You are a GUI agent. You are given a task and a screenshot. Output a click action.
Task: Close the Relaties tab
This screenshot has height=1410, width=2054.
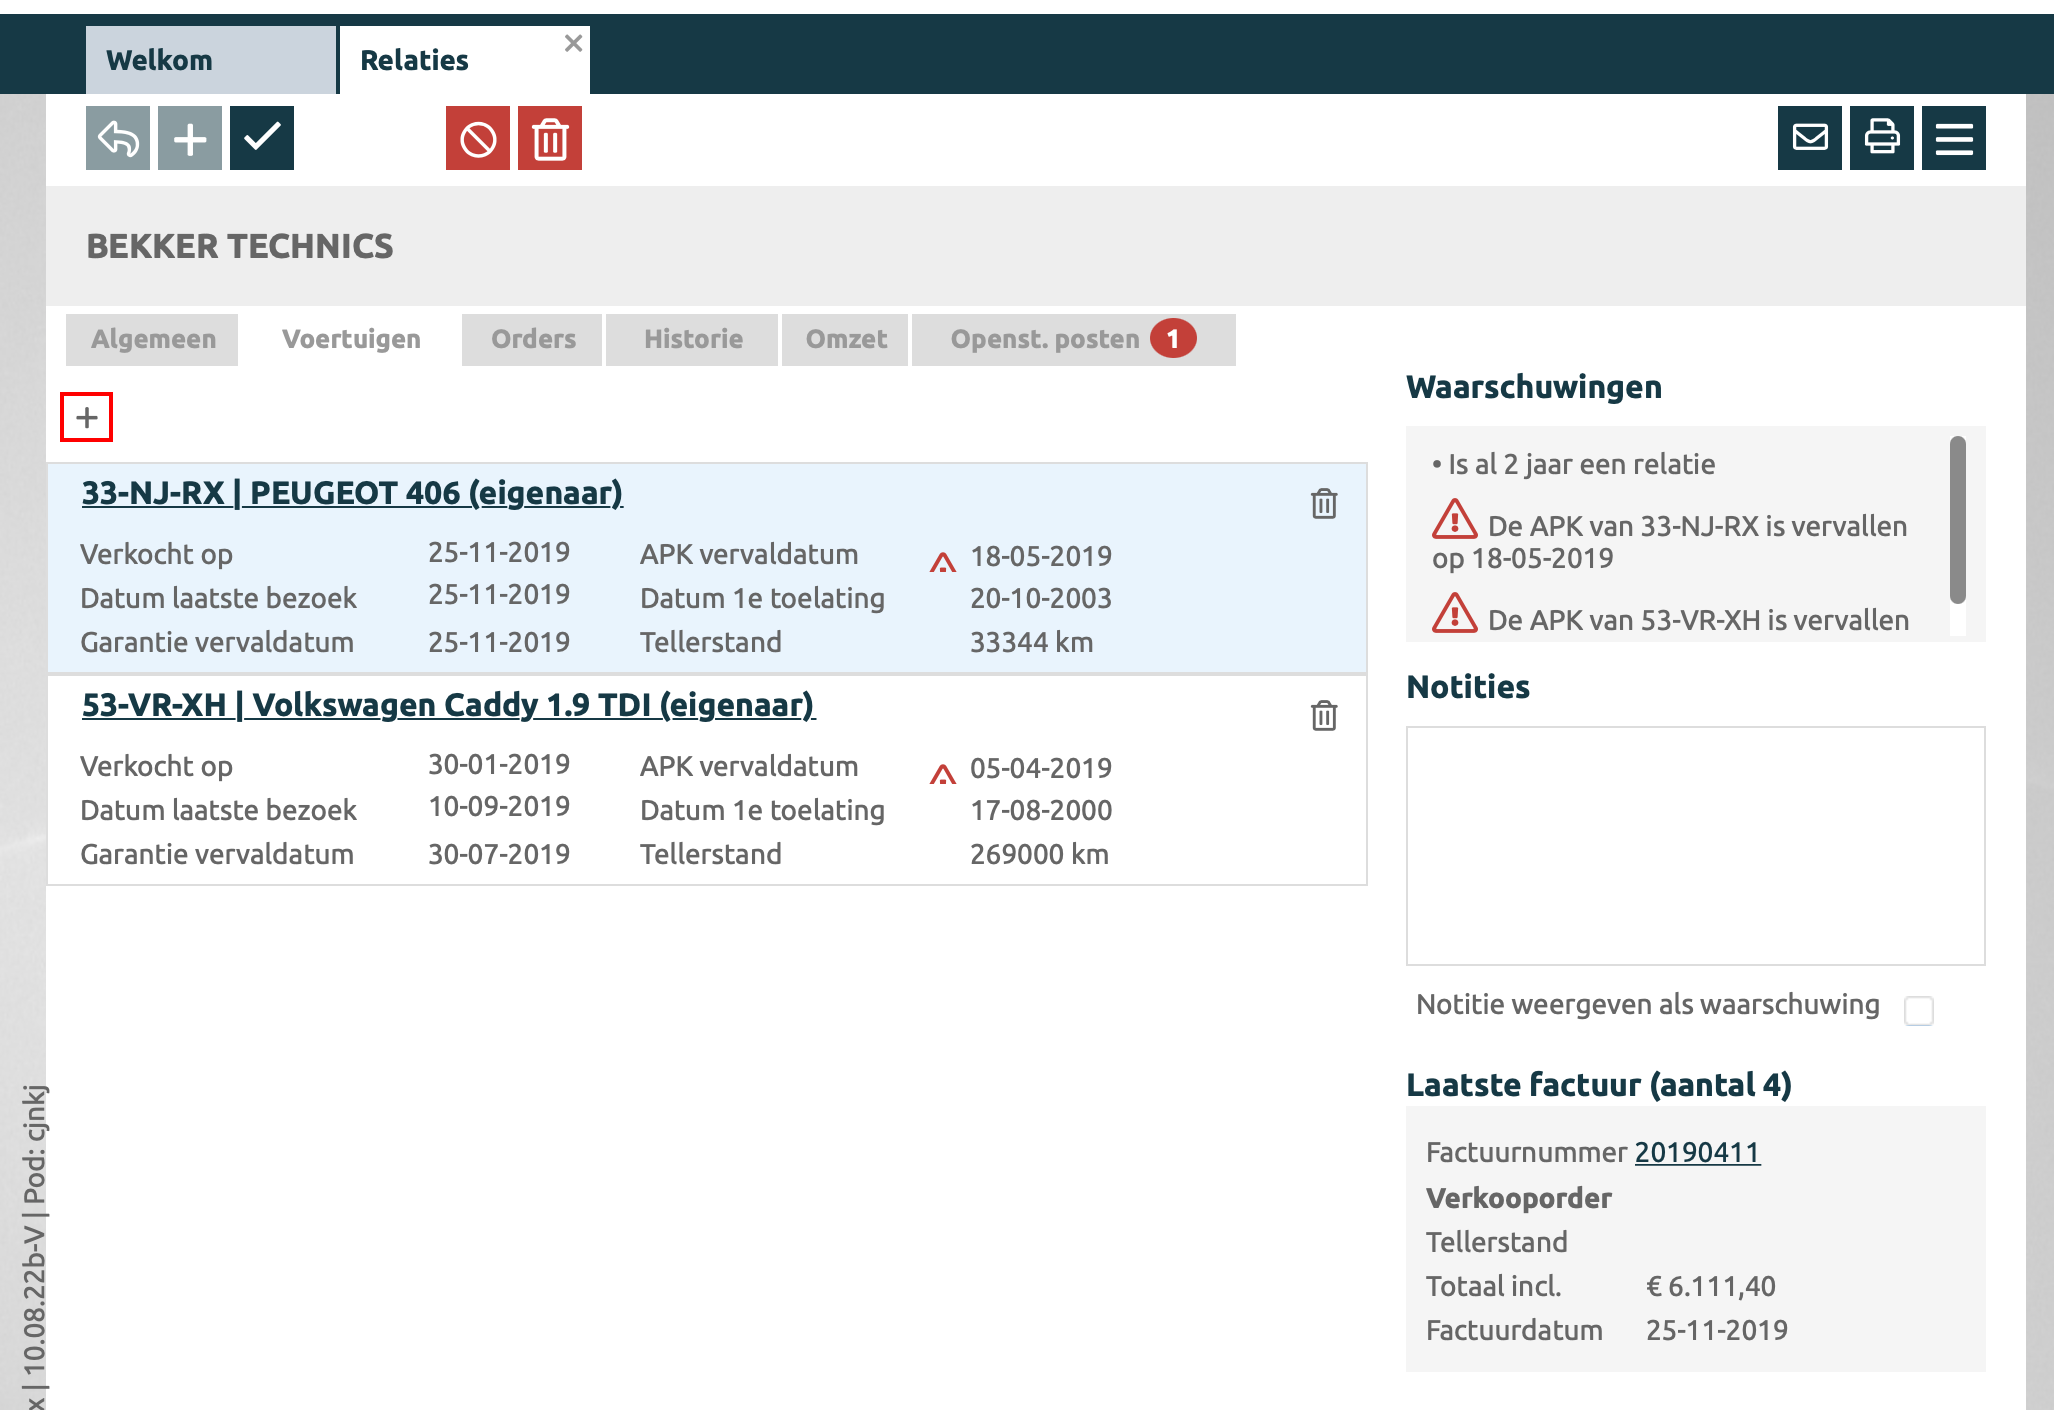click(573, 43)
